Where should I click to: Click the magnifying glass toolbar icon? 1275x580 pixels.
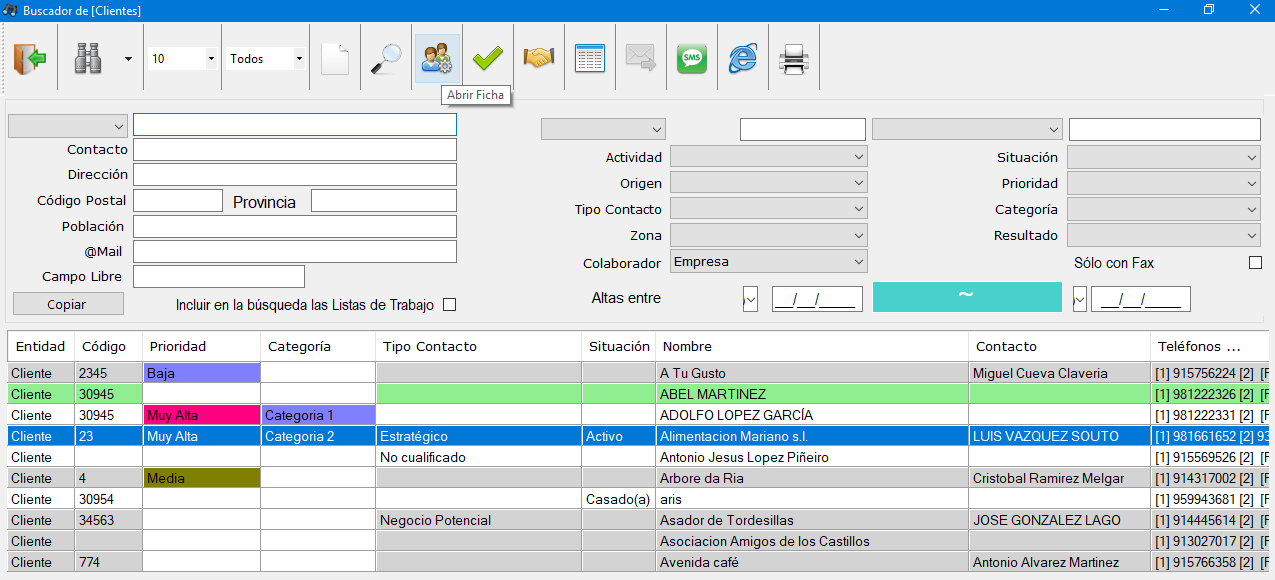coord(386,59)
